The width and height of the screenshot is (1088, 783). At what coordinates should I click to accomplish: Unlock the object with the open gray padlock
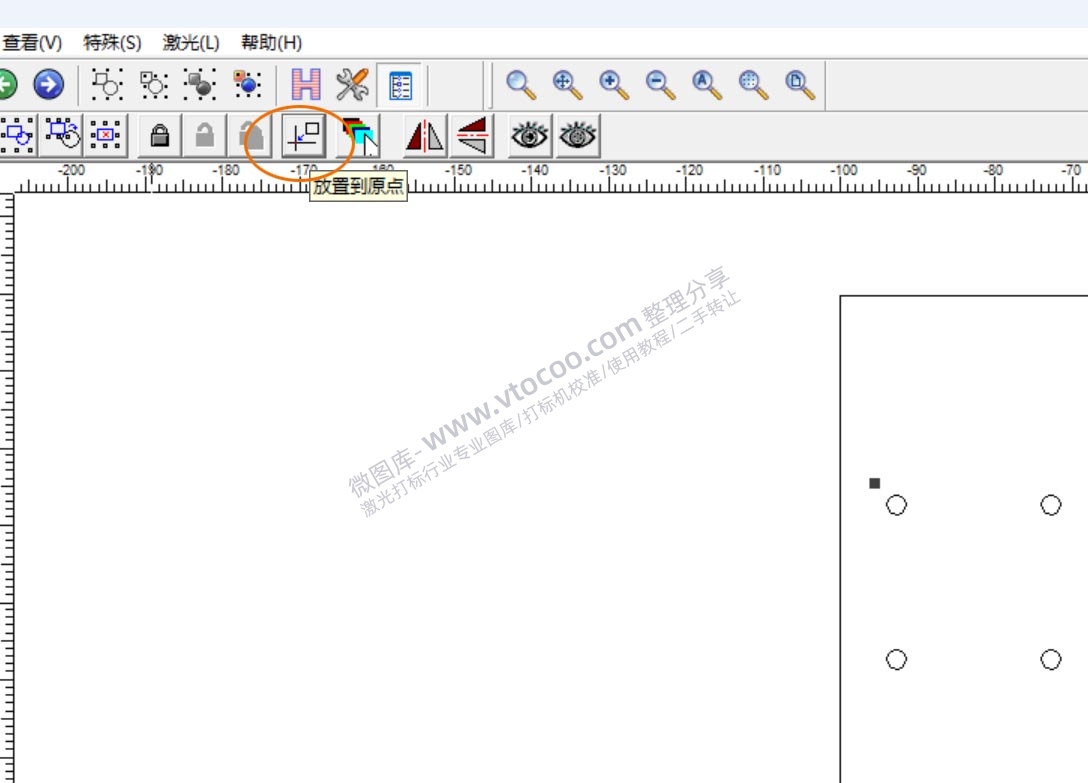point(205,136)
